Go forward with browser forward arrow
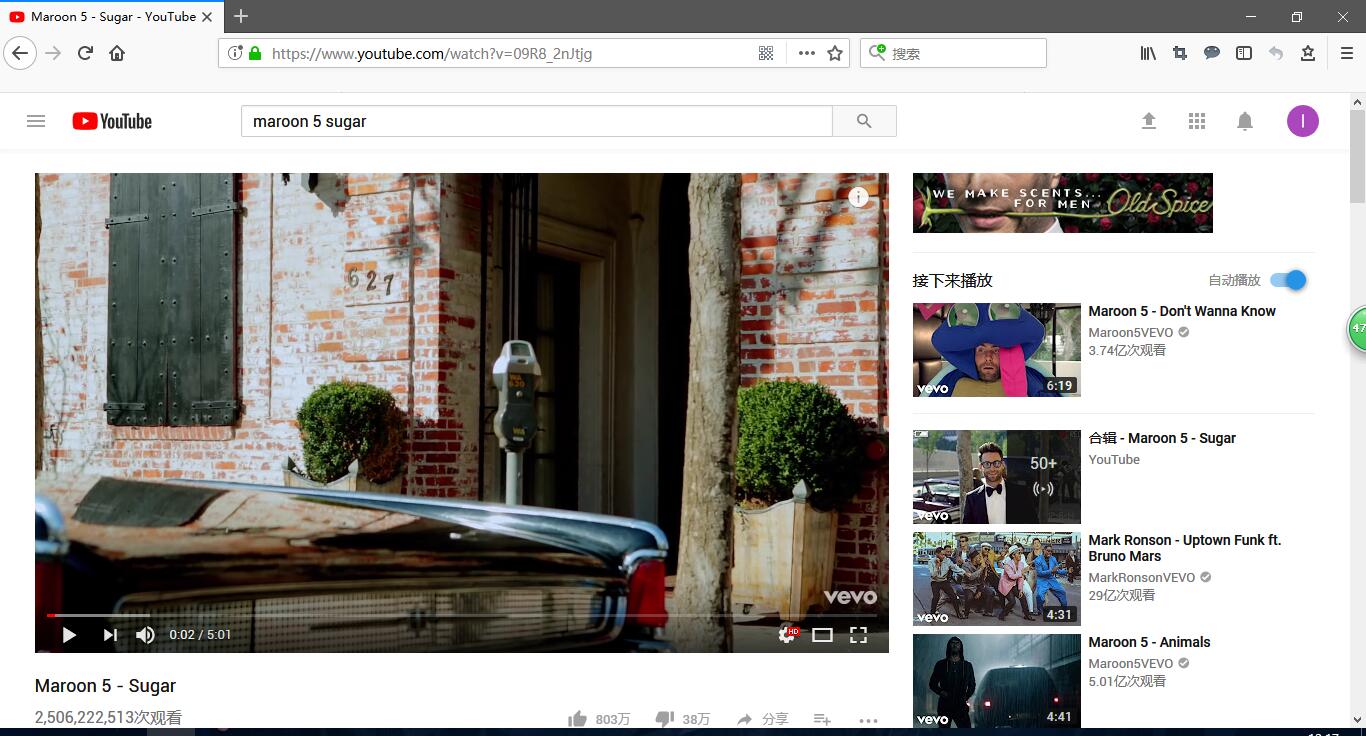The width and height of the screenshot is (1366, 736). point(53,53)
